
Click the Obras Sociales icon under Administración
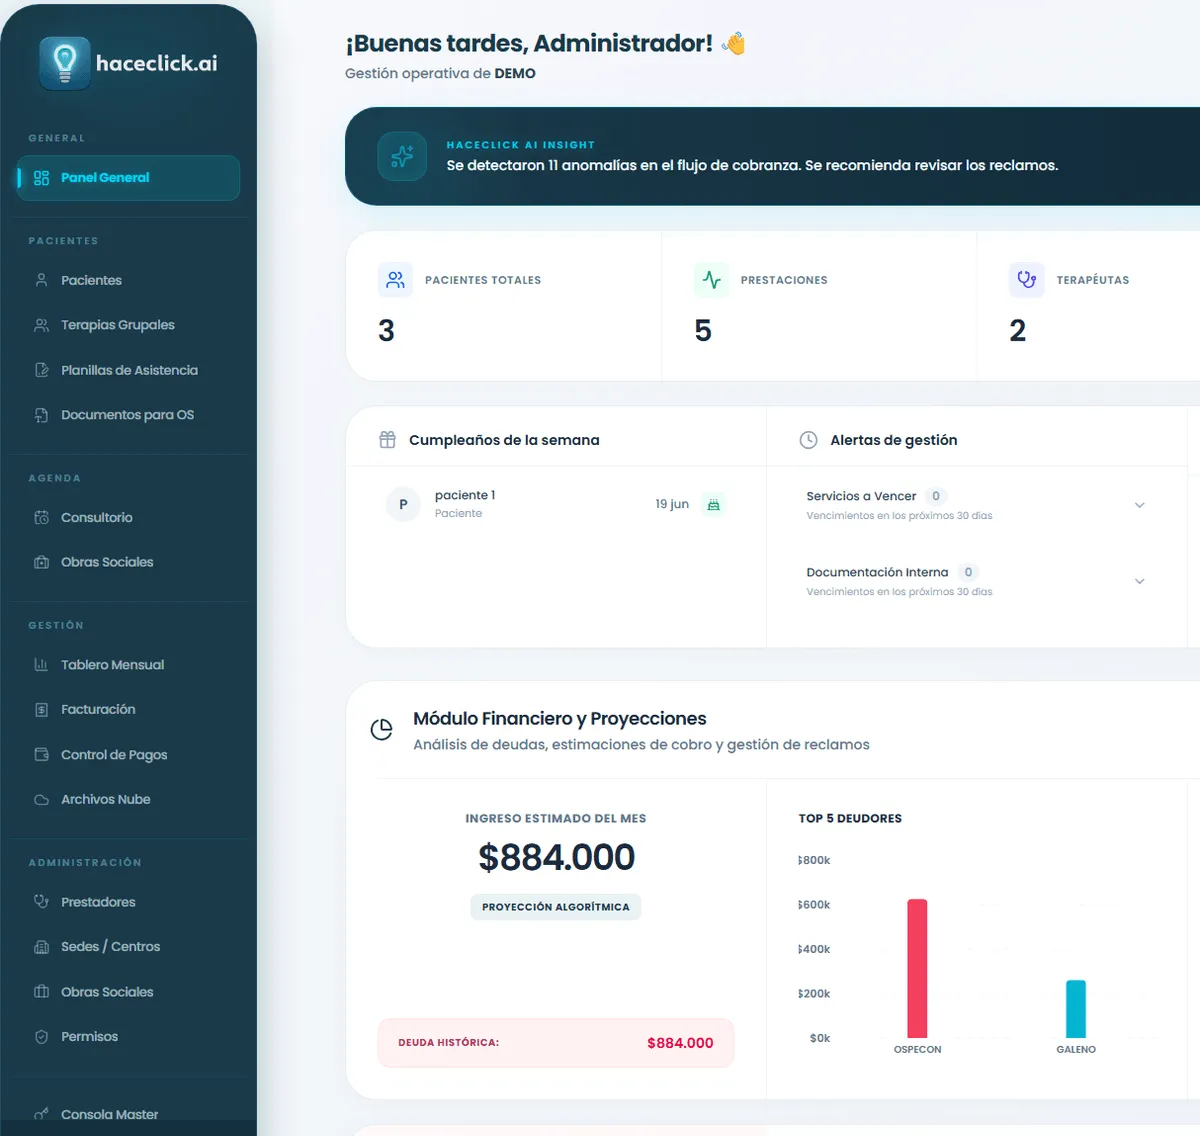pos(41,991)
